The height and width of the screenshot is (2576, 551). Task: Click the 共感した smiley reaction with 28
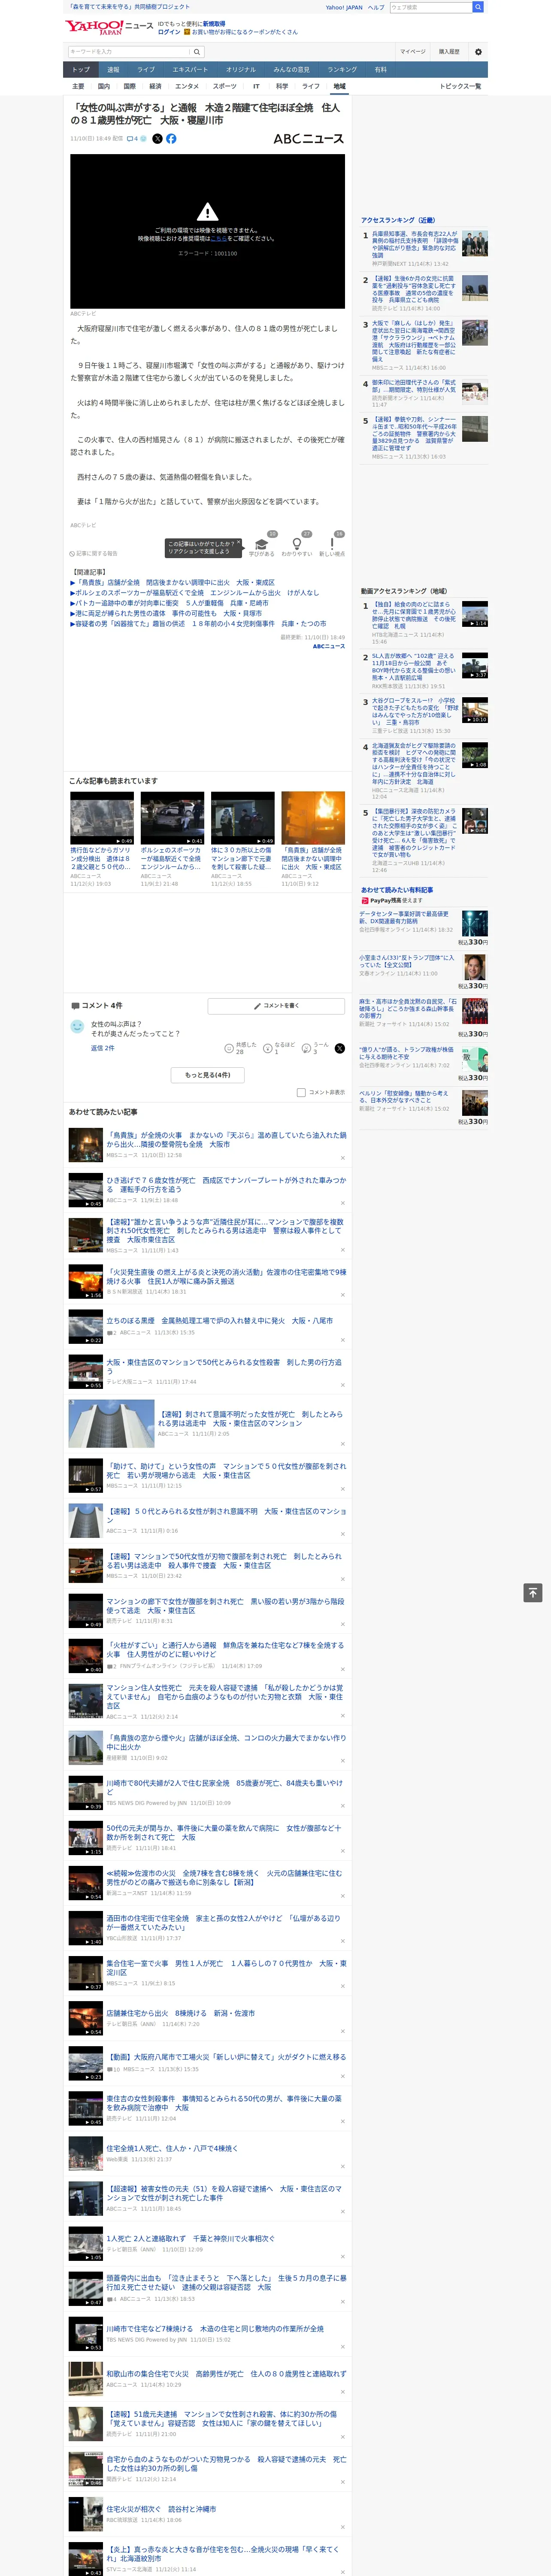point(230,1048)
